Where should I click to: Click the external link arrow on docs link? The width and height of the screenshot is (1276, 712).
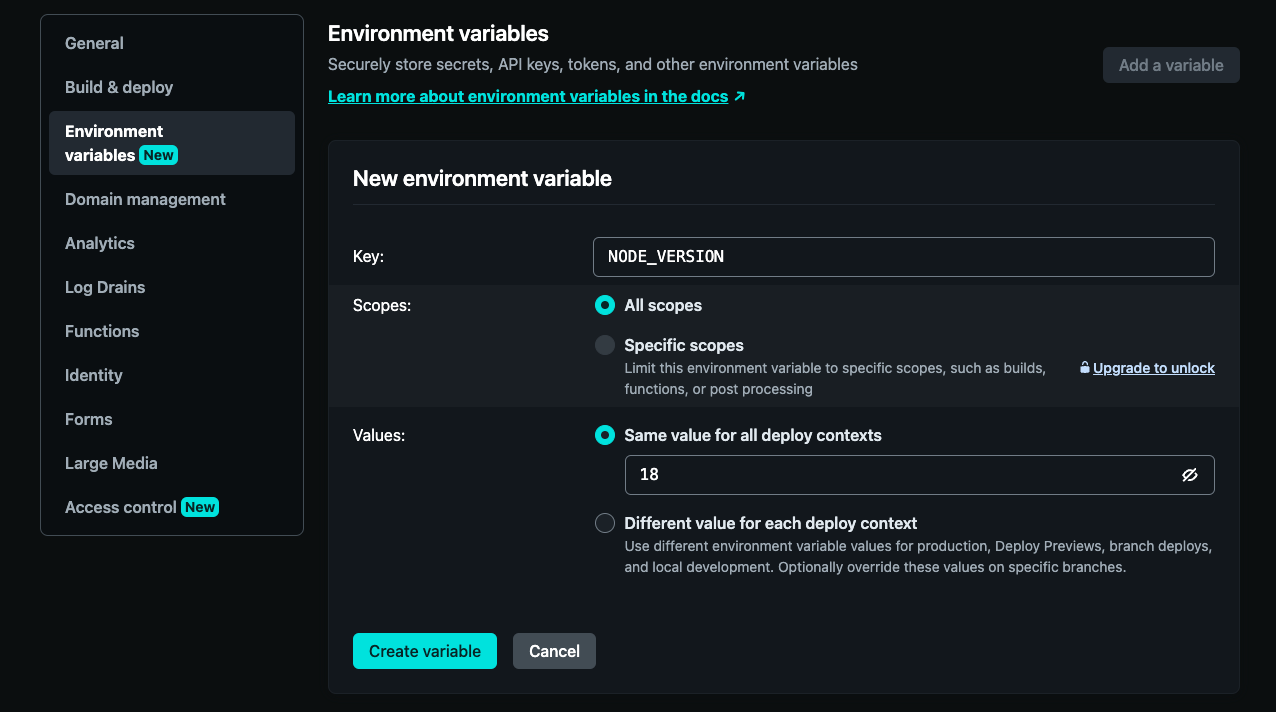click(739, 96)
